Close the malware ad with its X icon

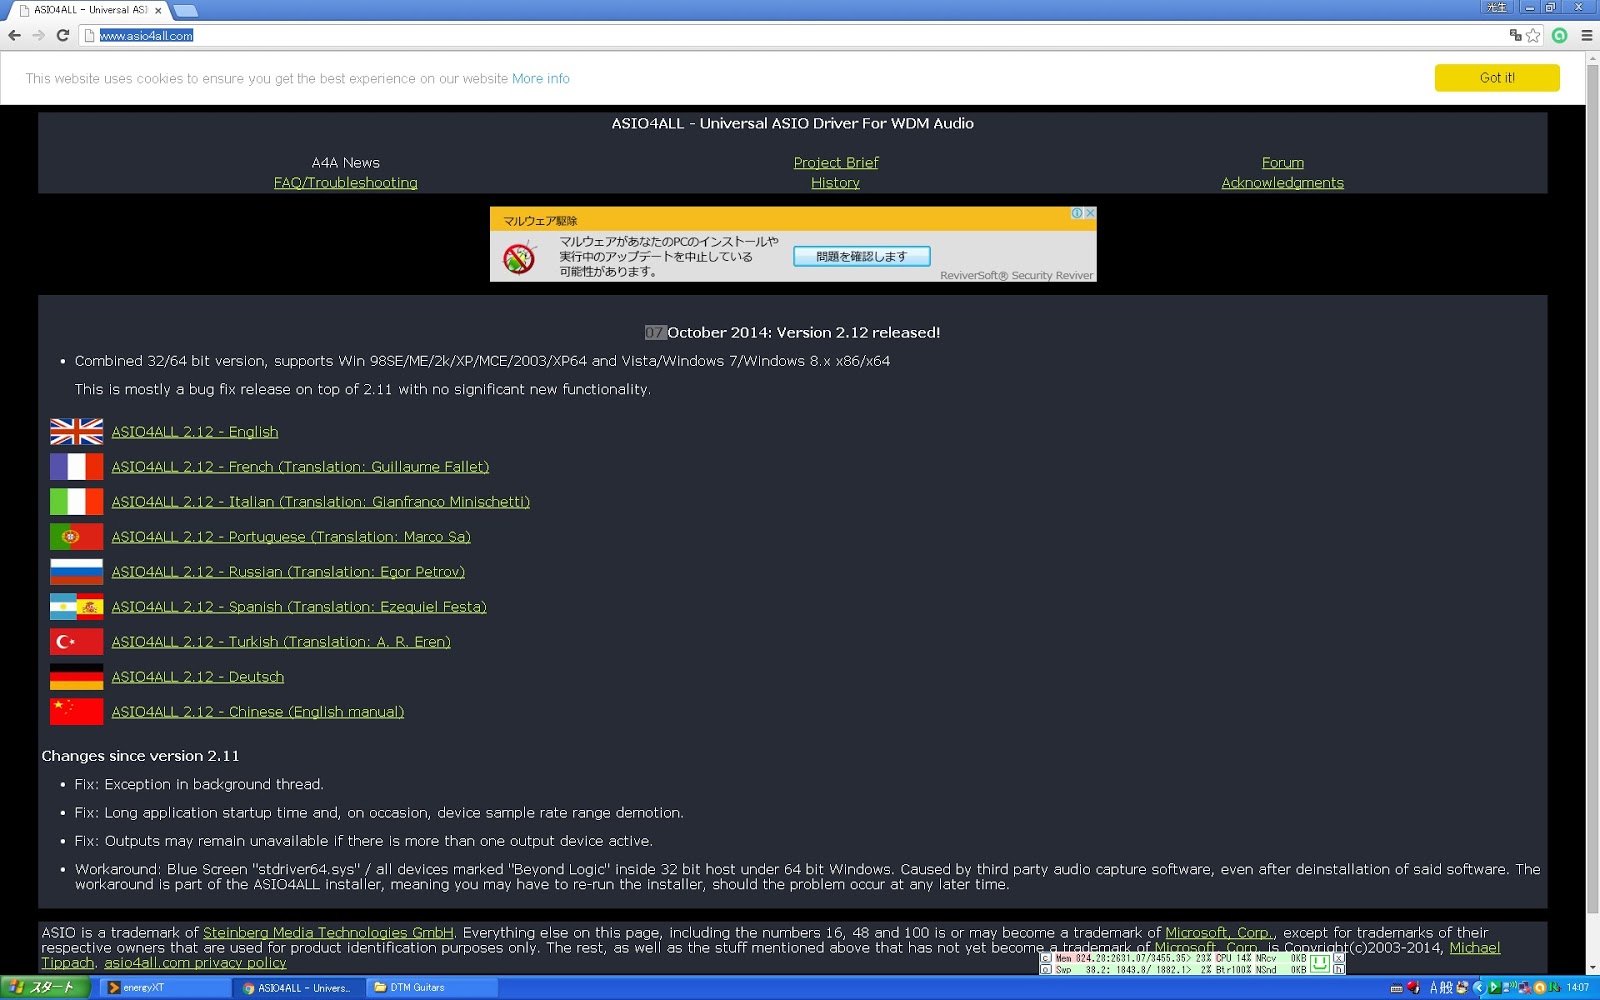1090,213
